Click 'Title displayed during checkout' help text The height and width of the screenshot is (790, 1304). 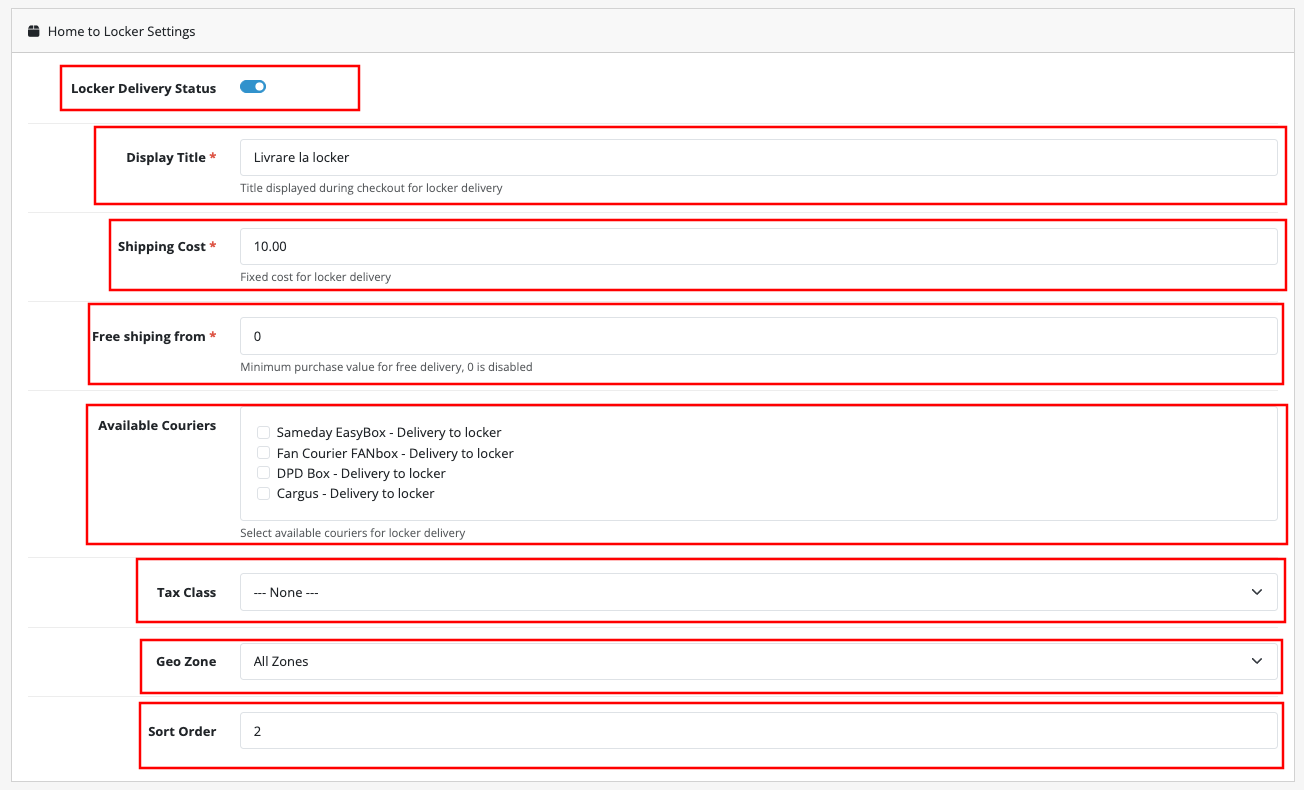tap(371, 187)
